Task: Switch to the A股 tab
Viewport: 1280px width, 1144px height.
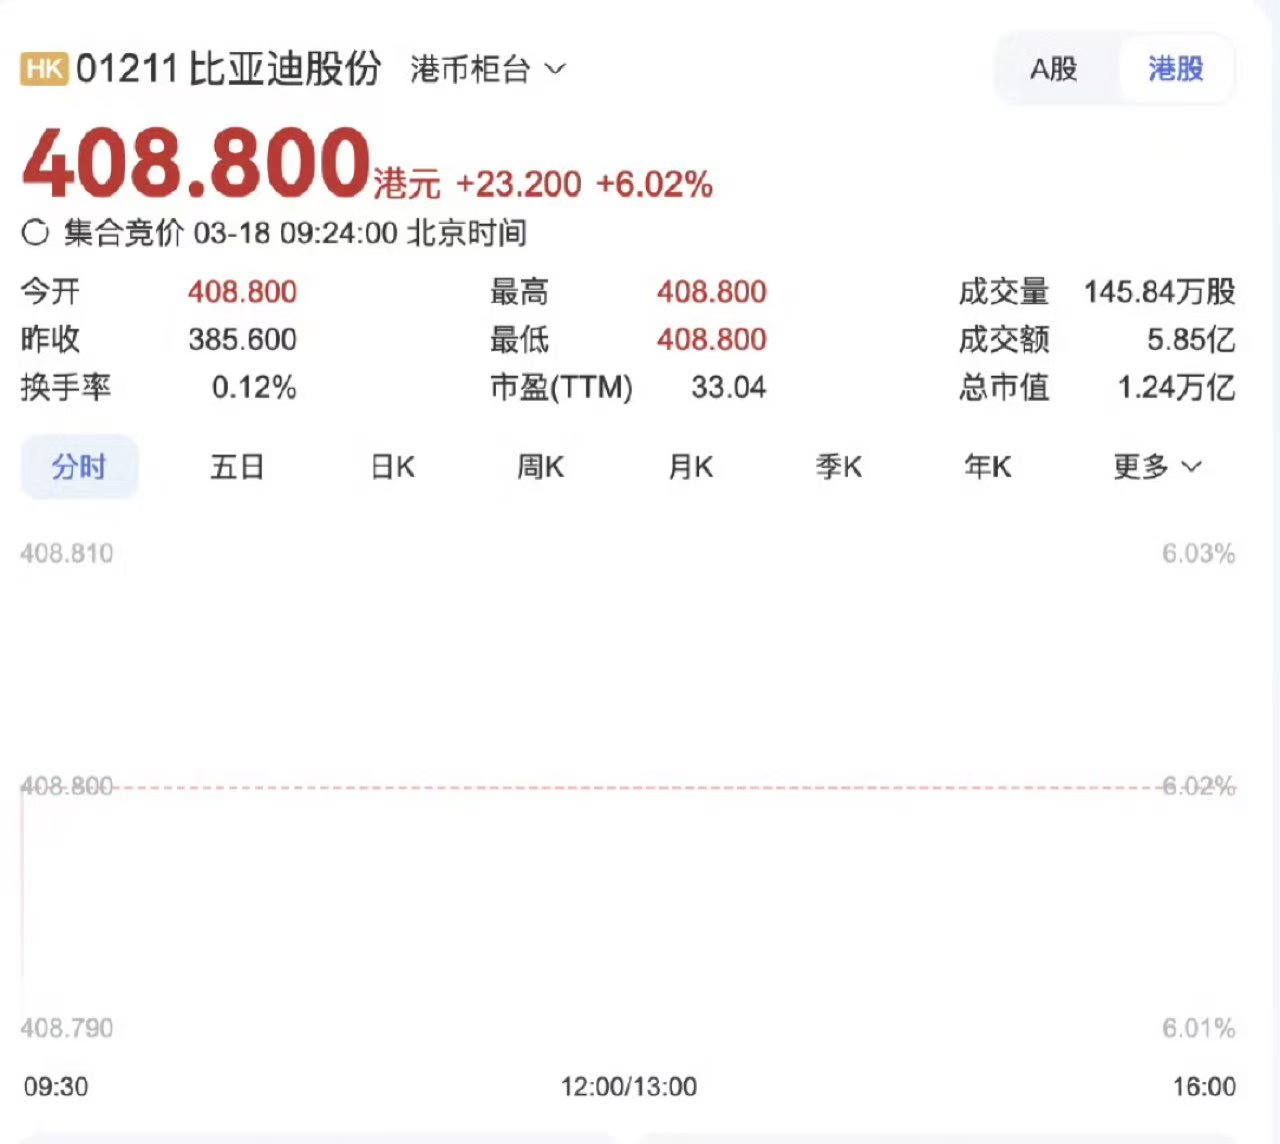Action: (1052, 70)
